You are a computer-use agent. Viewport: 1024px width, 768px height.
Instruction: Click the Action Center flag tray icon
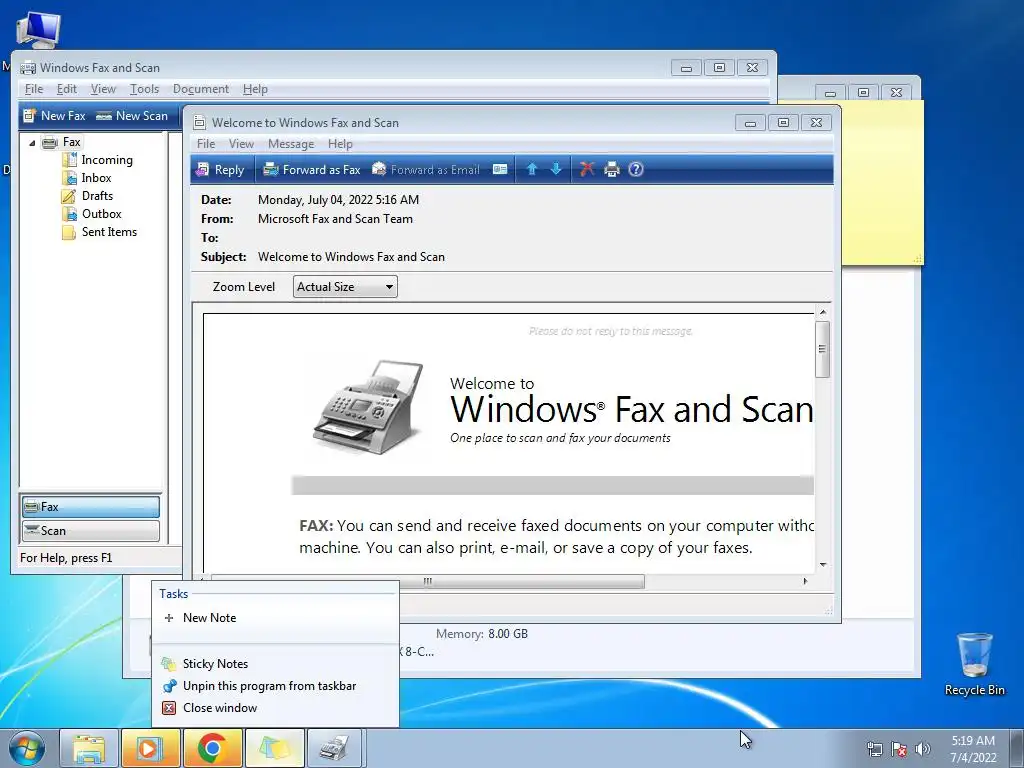pos(899,749)
